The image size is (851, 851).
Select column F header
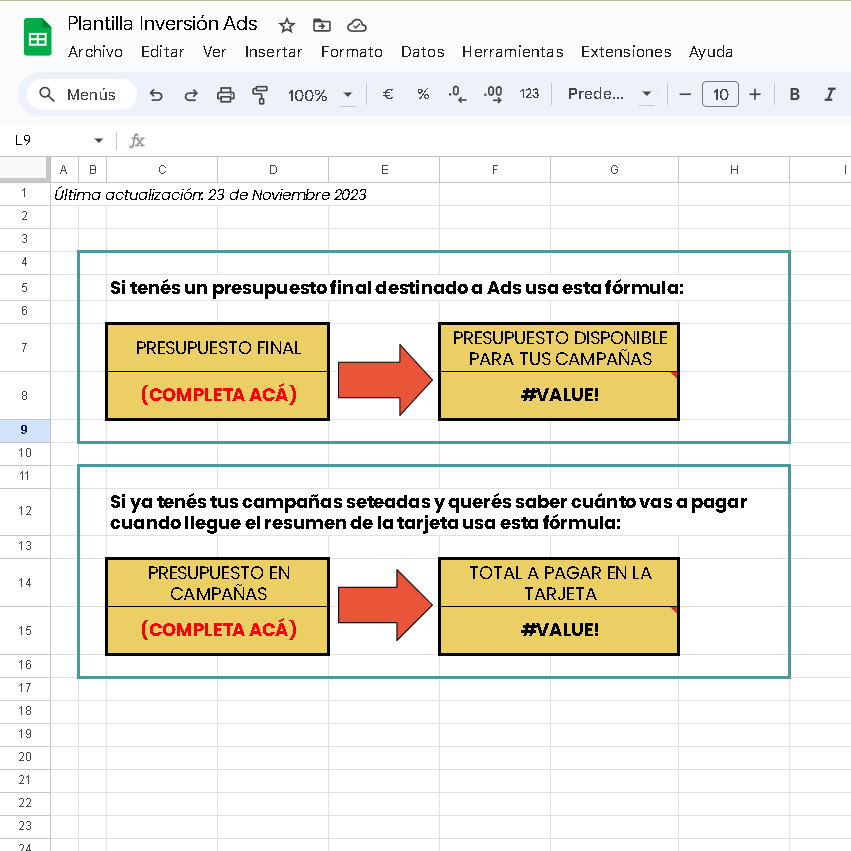pos(495,170)
